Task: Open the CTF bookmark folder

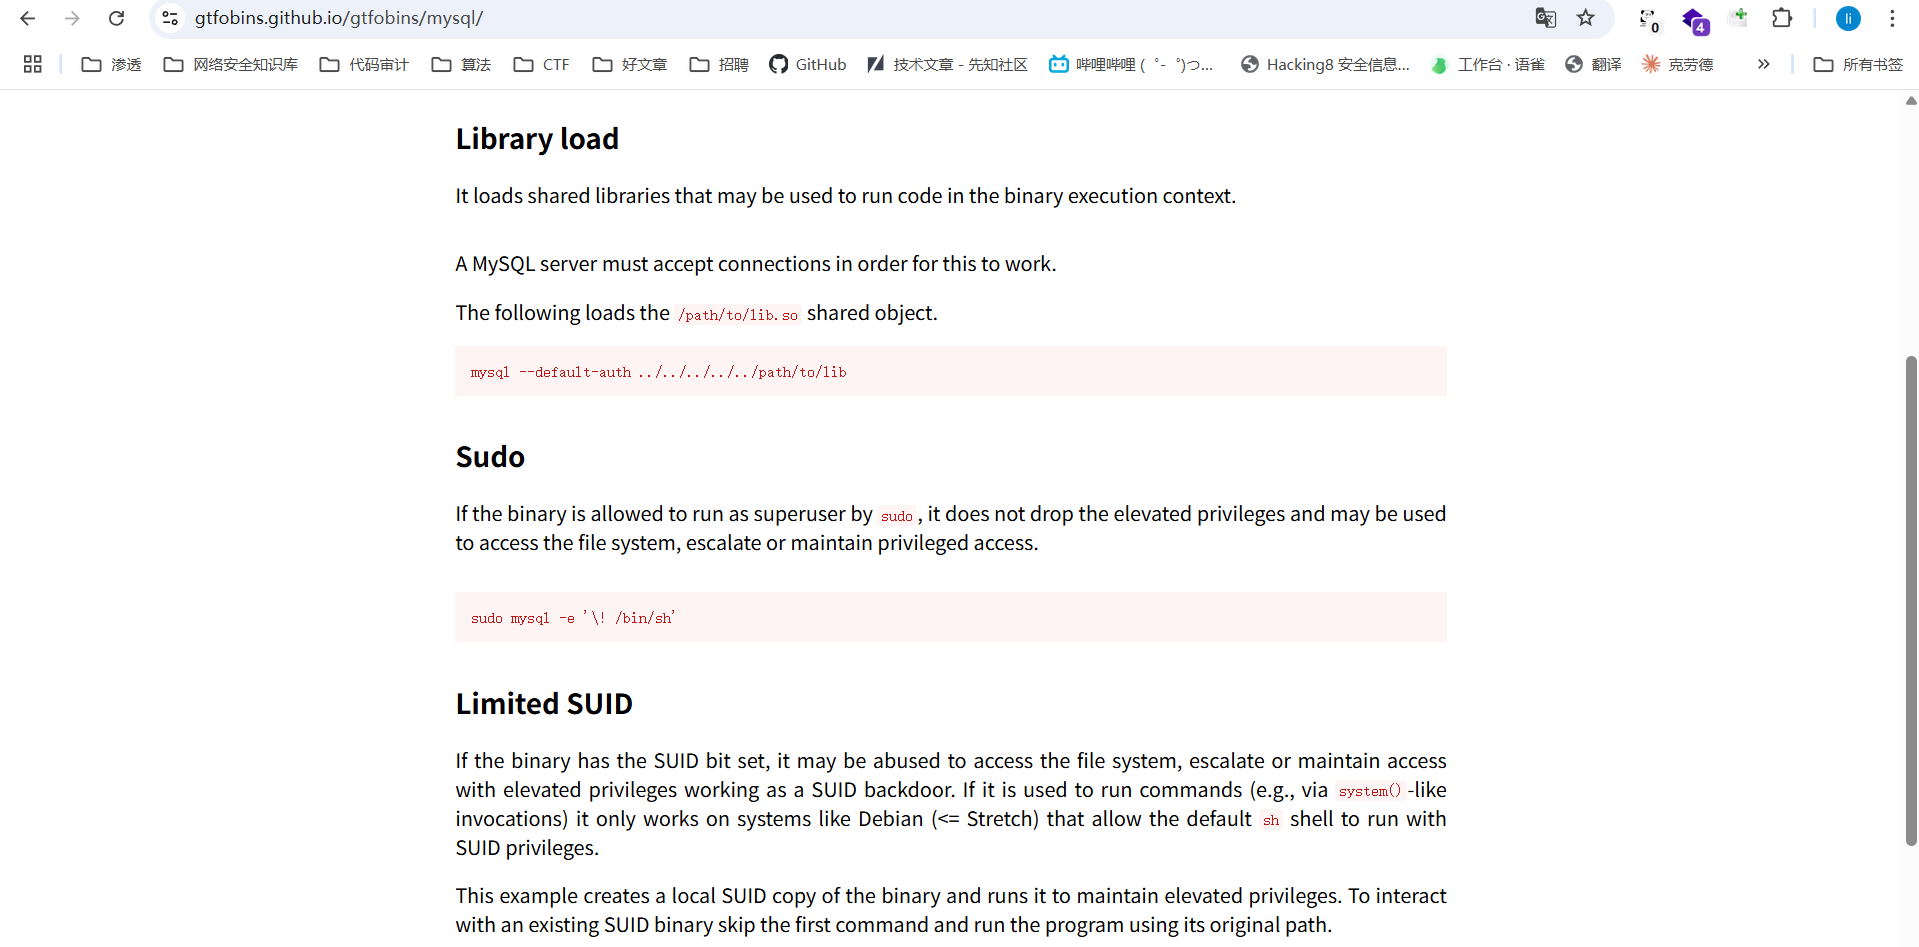Action: 541,64
